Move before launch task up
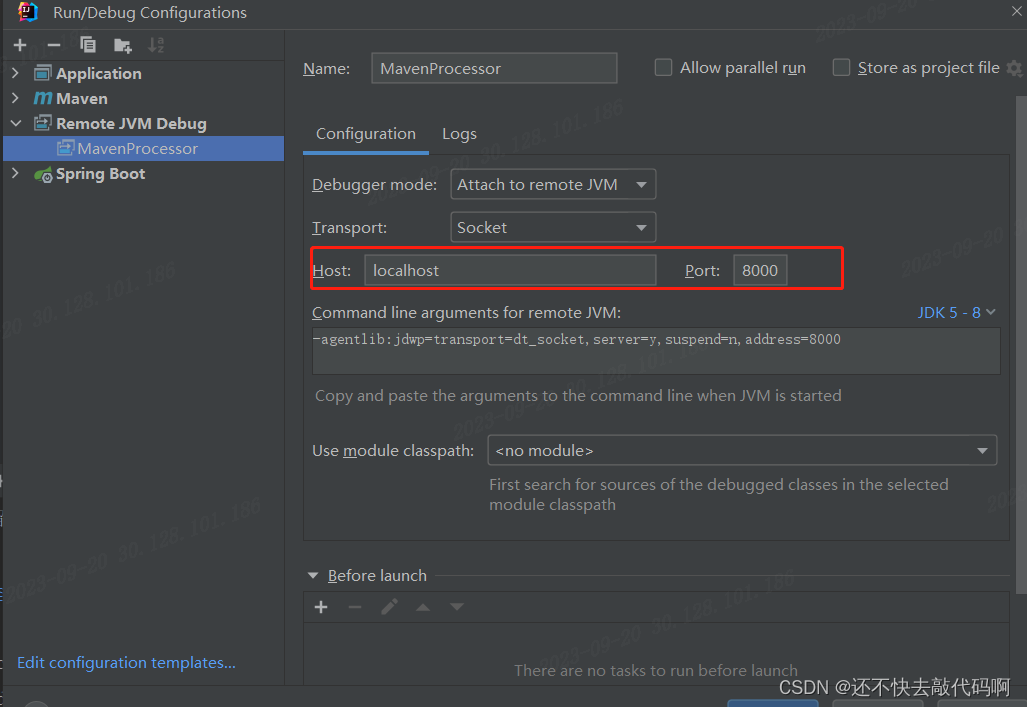The image size is (1027, 707). pyautogui.click(x=423, y=607)
